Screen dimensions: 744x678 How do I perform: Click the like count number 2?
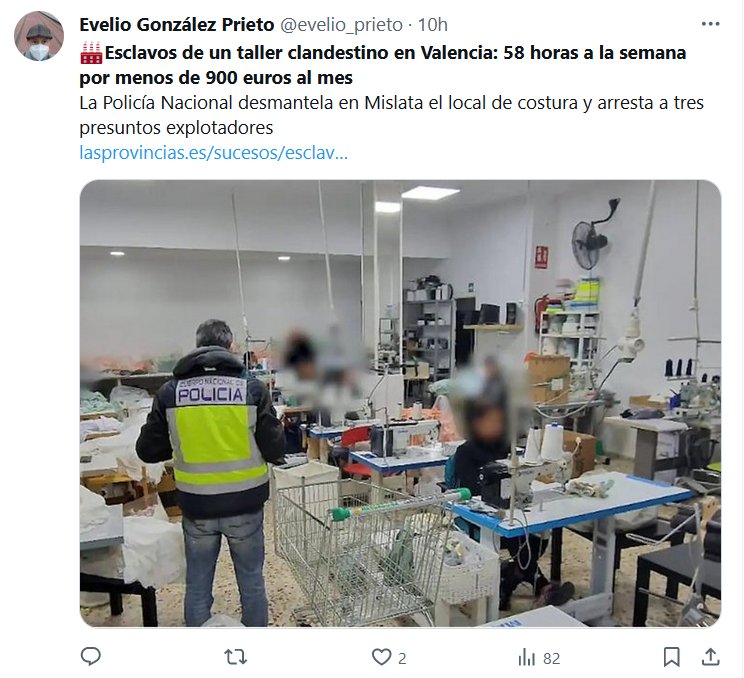tap(402, 659)
